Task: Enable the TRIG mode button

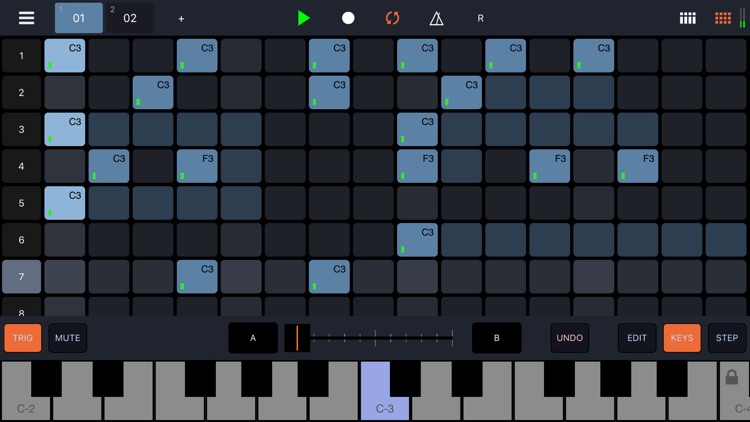Action: (x=22, y=338)
